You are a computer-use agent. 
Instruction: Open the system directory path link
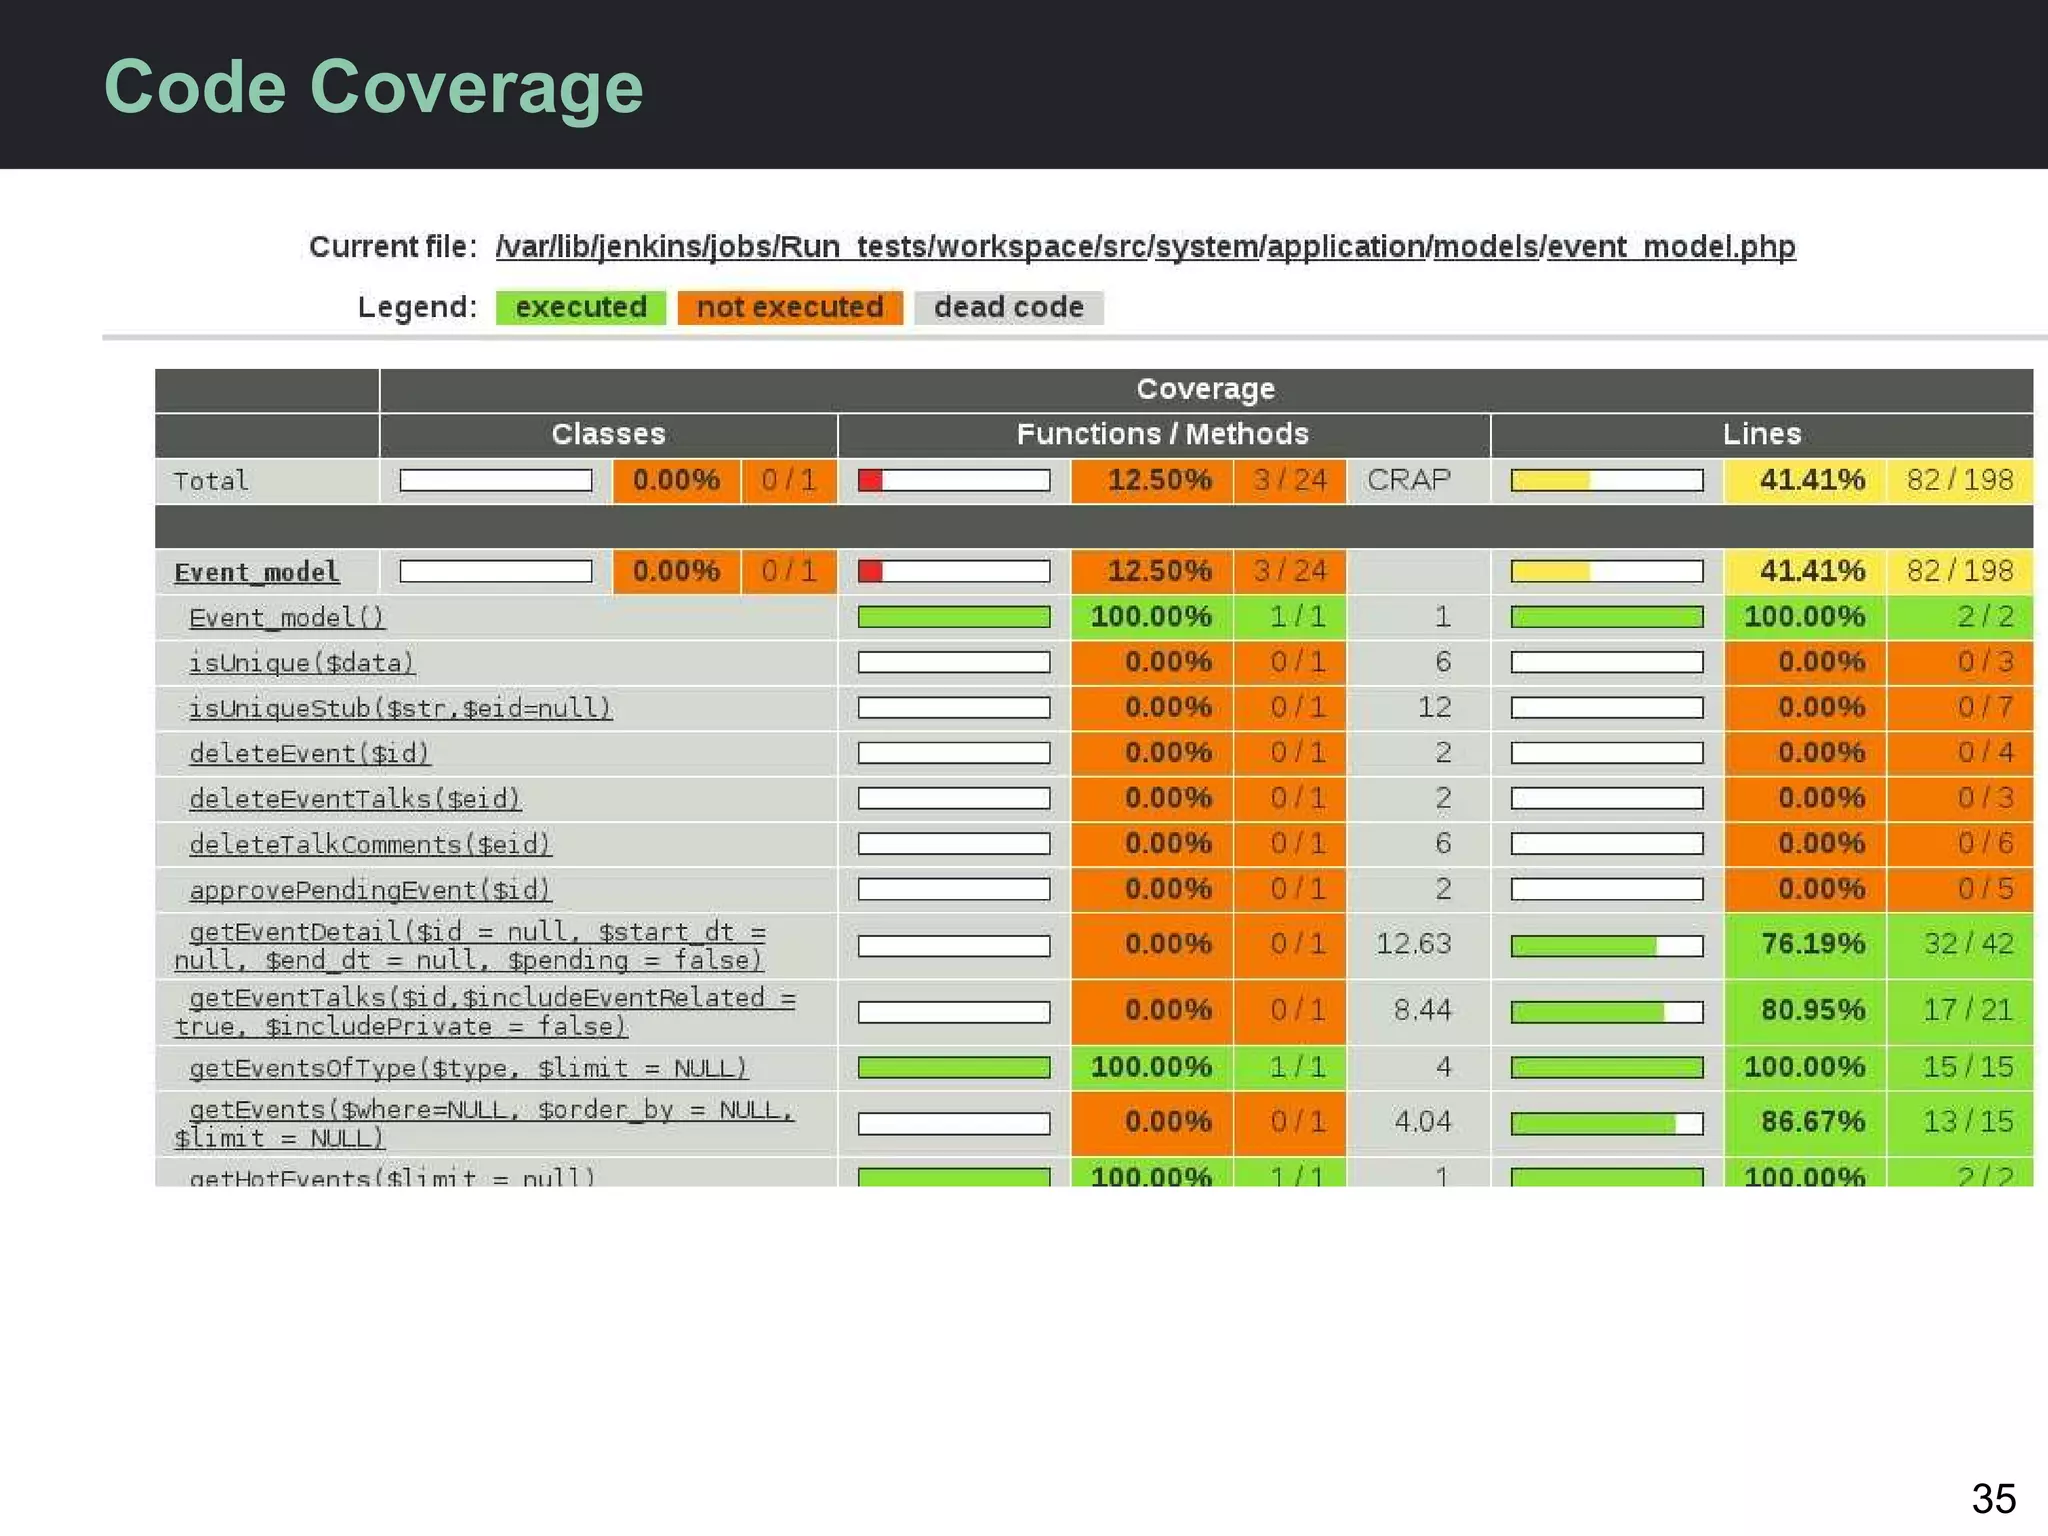pyautogui.click(x=1207, y=247)
